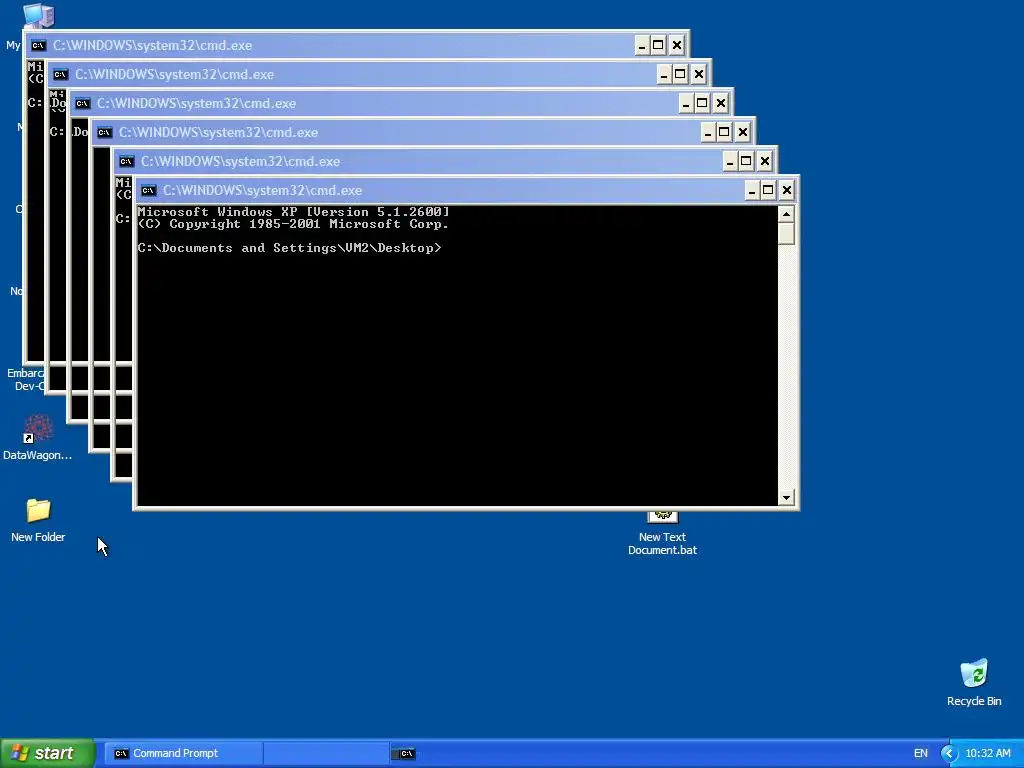Close the cmd window second from the back
The height and width of the screenshot is (768, 1024).
coord(699,74)
